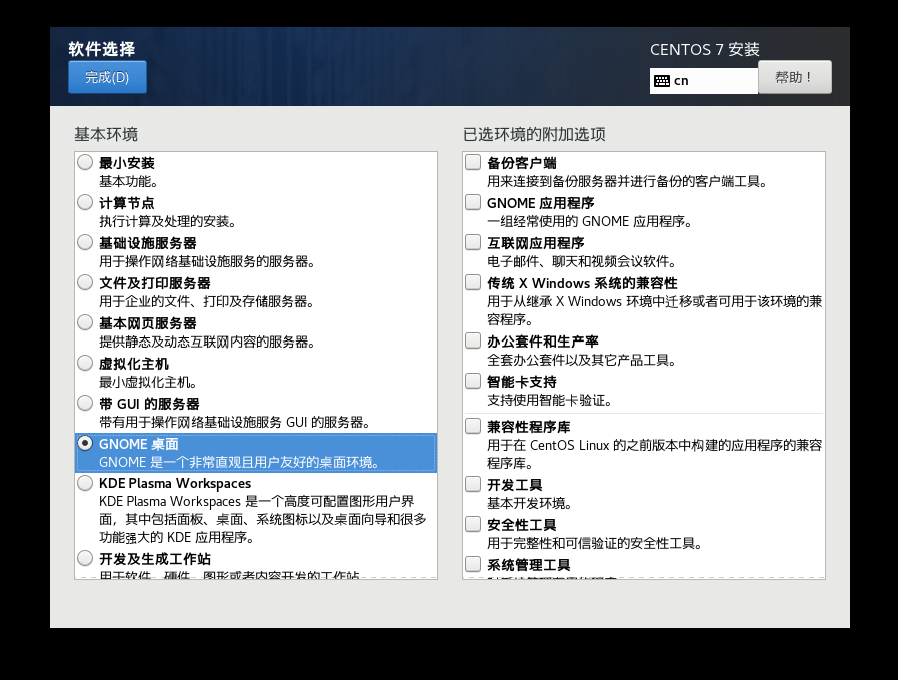
Task: Click the text 最小虚拟化主机。
Action: tap(148, 382)
